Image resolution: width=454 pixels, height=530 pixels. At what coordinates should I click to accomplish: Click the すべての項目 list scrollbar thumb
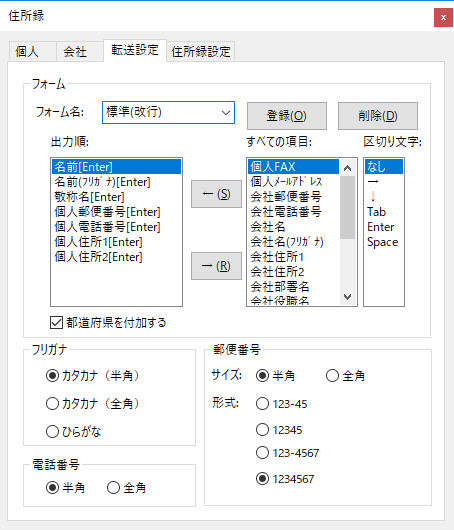347,207
